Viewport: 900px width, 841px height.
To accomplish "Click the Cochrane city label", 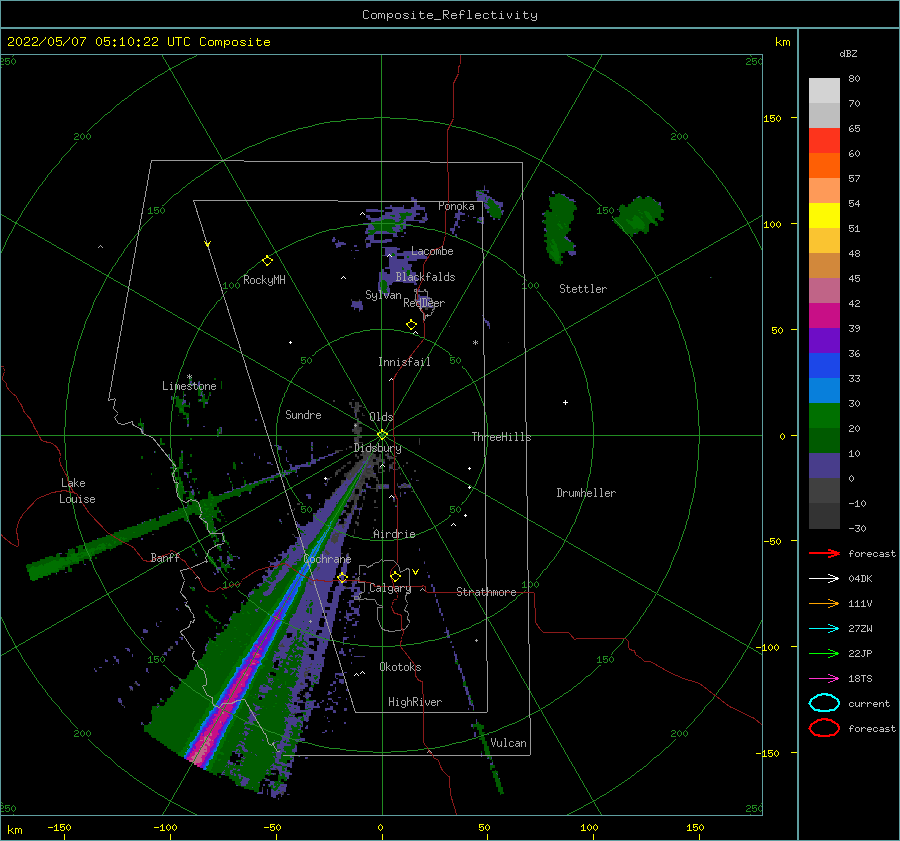I will (327, 559).
